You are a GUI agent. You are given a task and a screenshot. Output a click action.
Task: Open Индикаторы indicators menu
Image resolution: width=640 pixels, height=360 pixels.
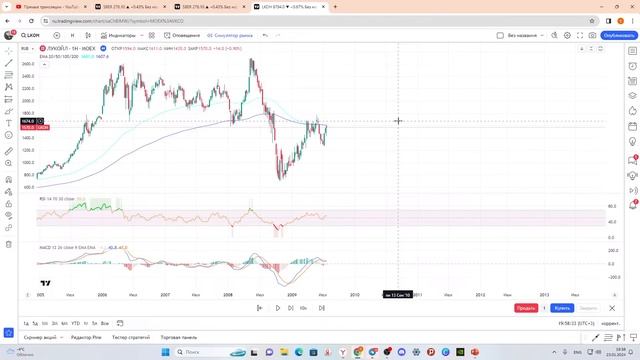pos(118,36)
